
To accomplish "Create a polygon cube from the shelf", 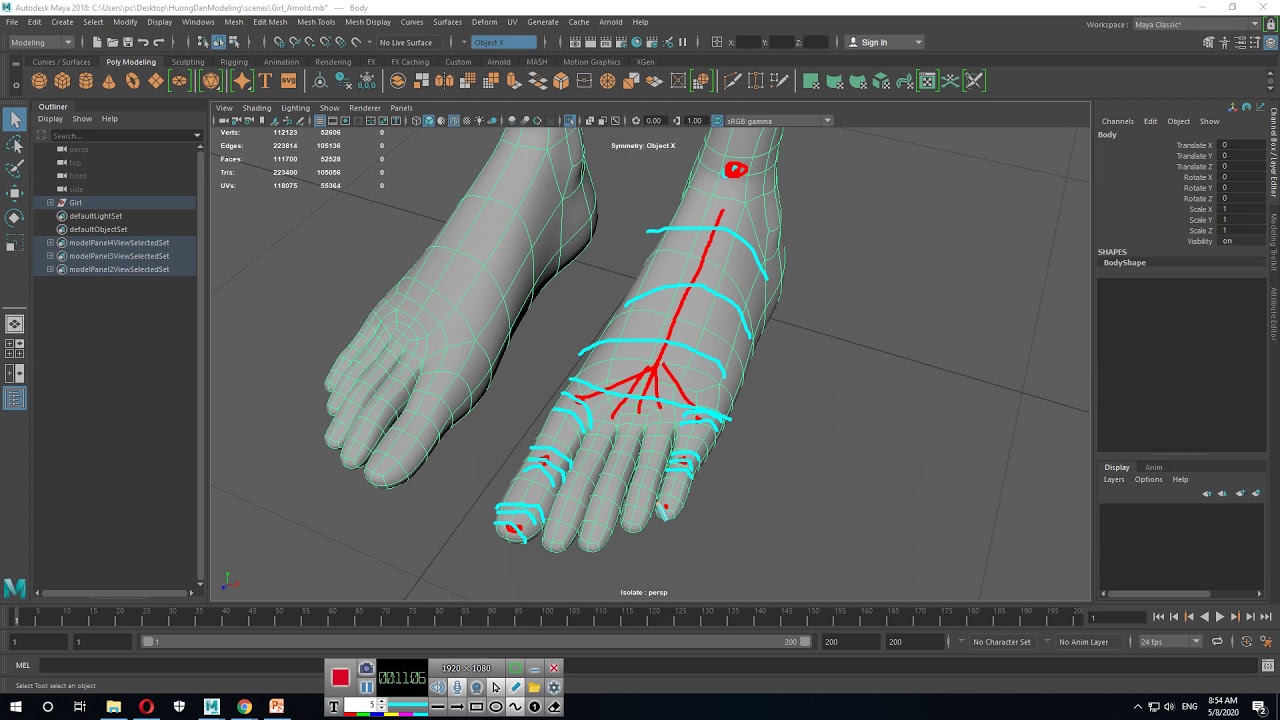I will point(62,81).
